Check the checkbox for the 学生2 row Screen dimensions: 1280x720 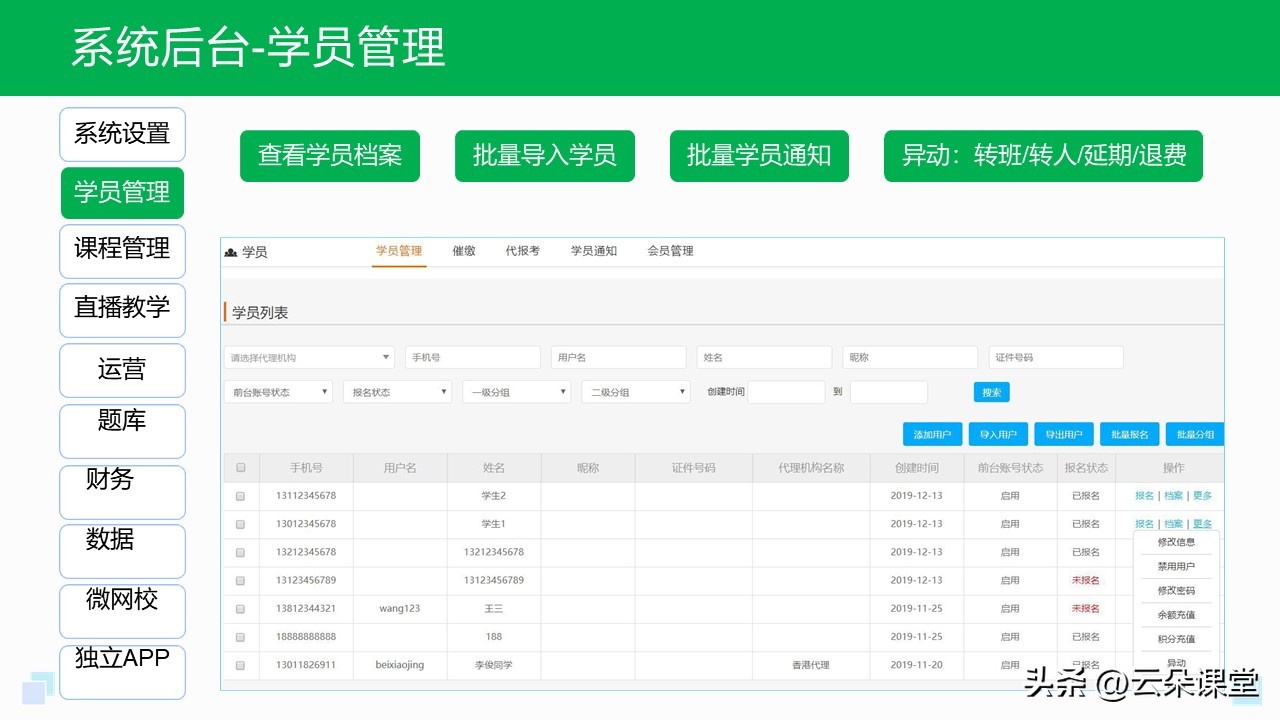click(x=240, y=495)
